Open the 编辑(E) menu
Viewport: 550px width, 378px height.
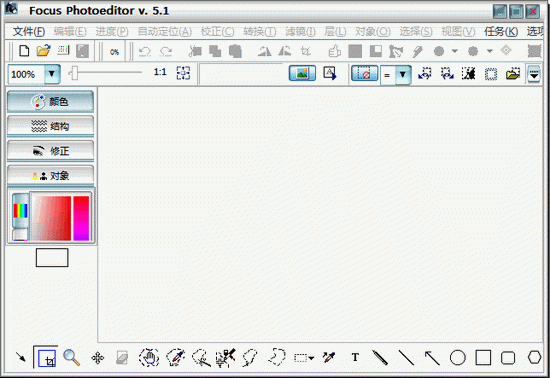coord(70,32)
